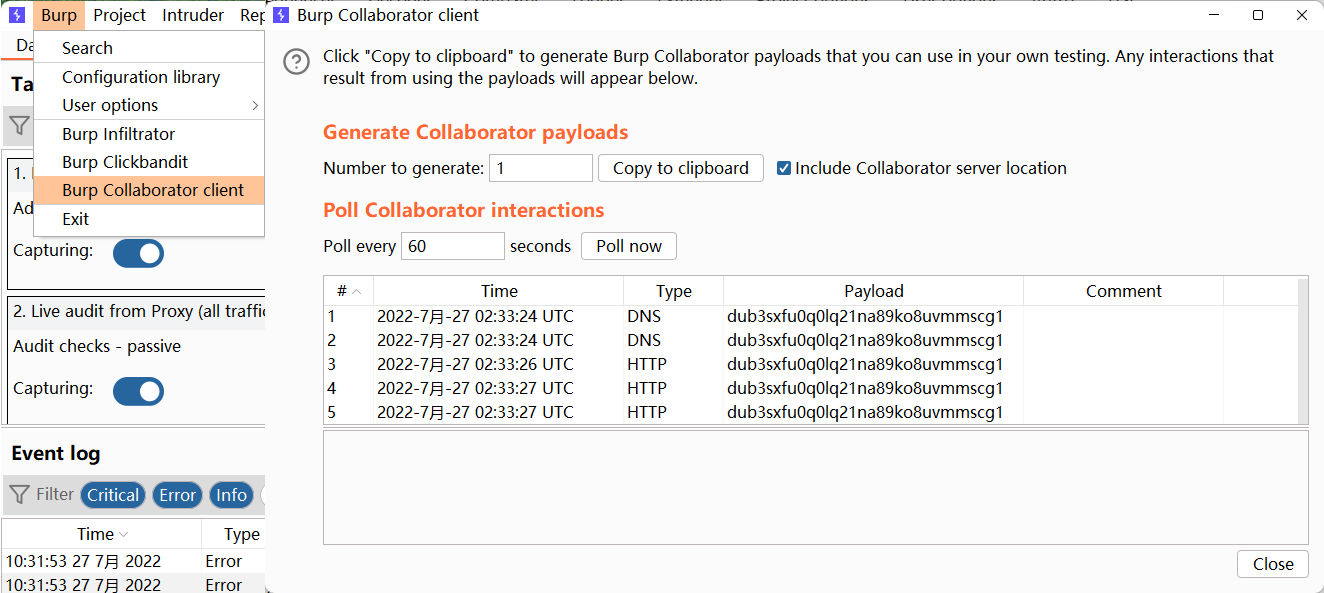
Task: Open the Burp menu
Action: pyautogui.click(x=59, y=15)
